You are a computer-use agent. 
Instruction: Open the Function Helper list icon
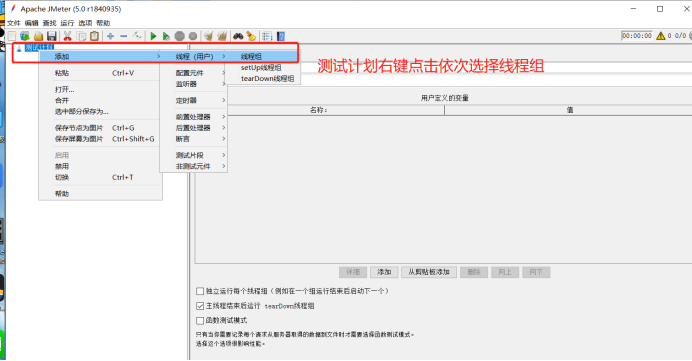click(267, 36)
